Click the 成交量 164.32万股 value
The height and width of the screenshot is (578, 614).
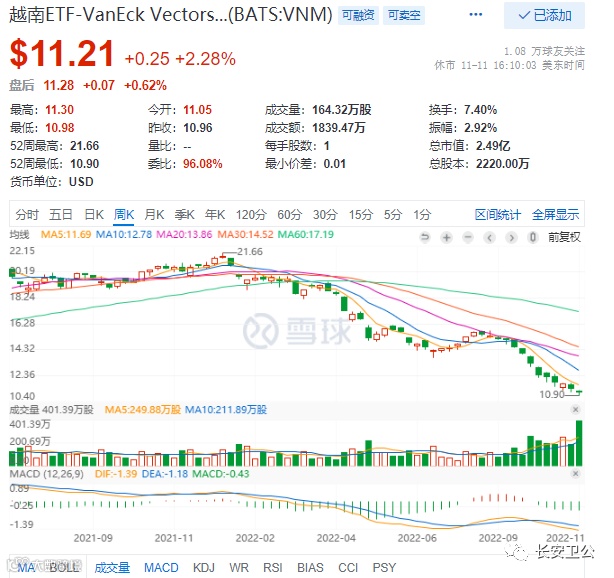click(x=341, y=110)
